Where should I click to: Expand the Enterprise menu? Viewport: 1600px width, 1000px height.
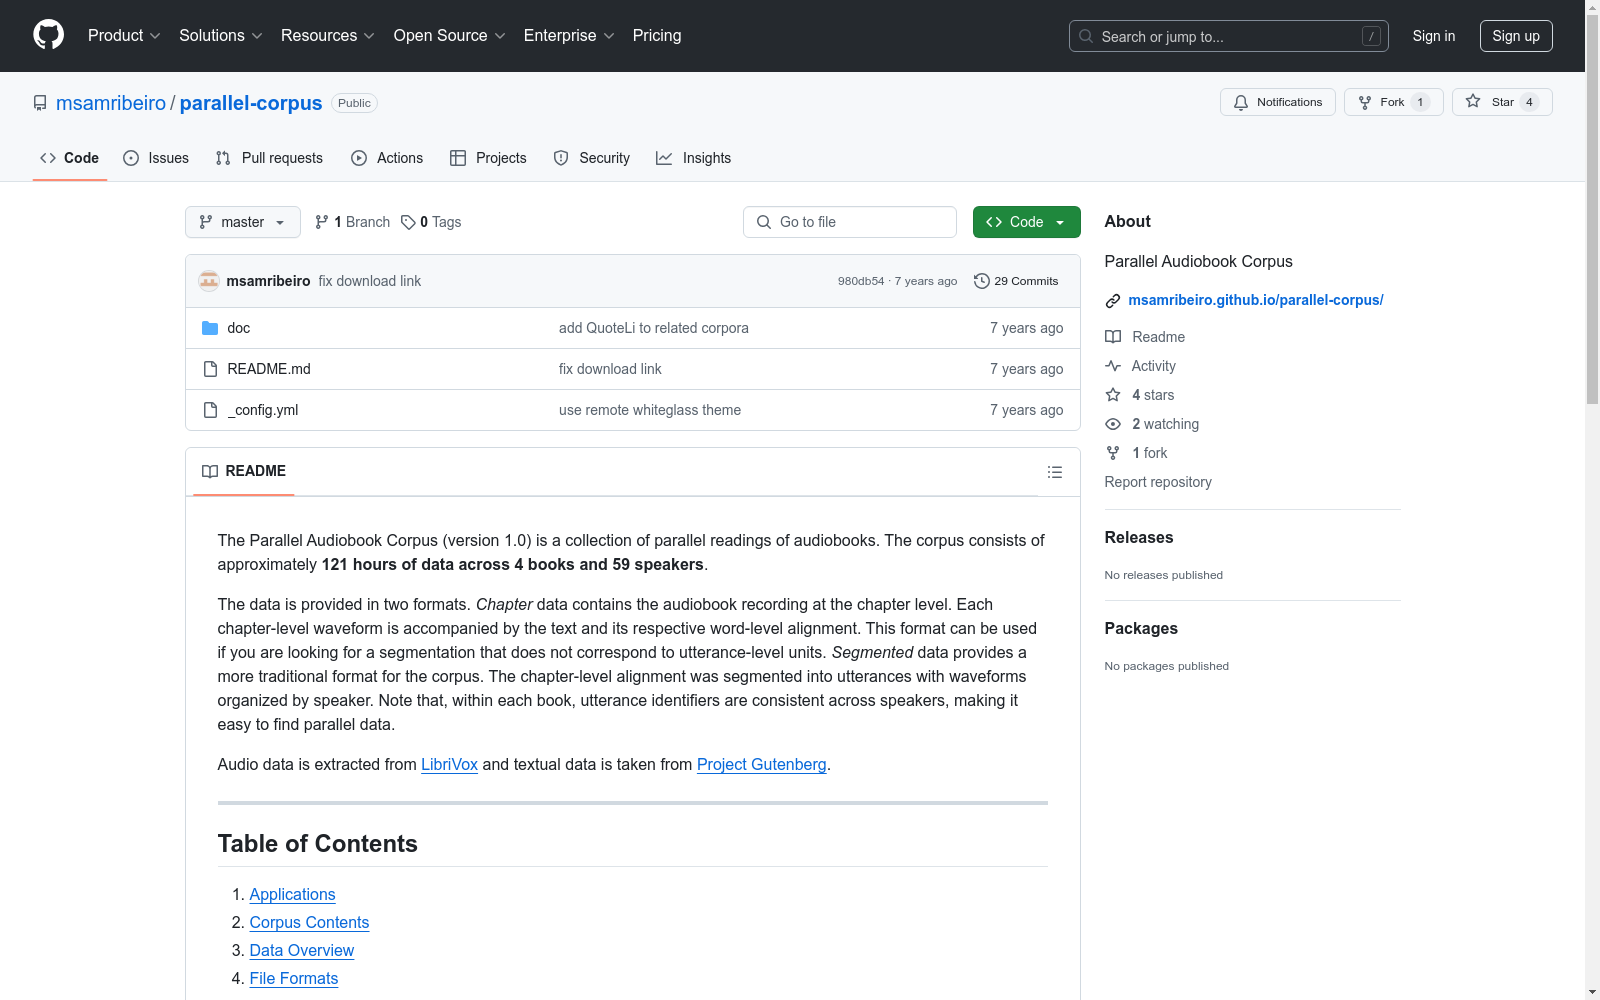pos(569,36)
